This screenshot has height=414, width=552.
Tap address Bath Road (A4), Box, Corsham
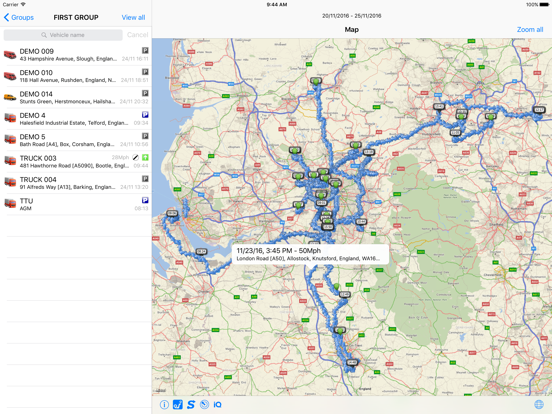point(67,144)
